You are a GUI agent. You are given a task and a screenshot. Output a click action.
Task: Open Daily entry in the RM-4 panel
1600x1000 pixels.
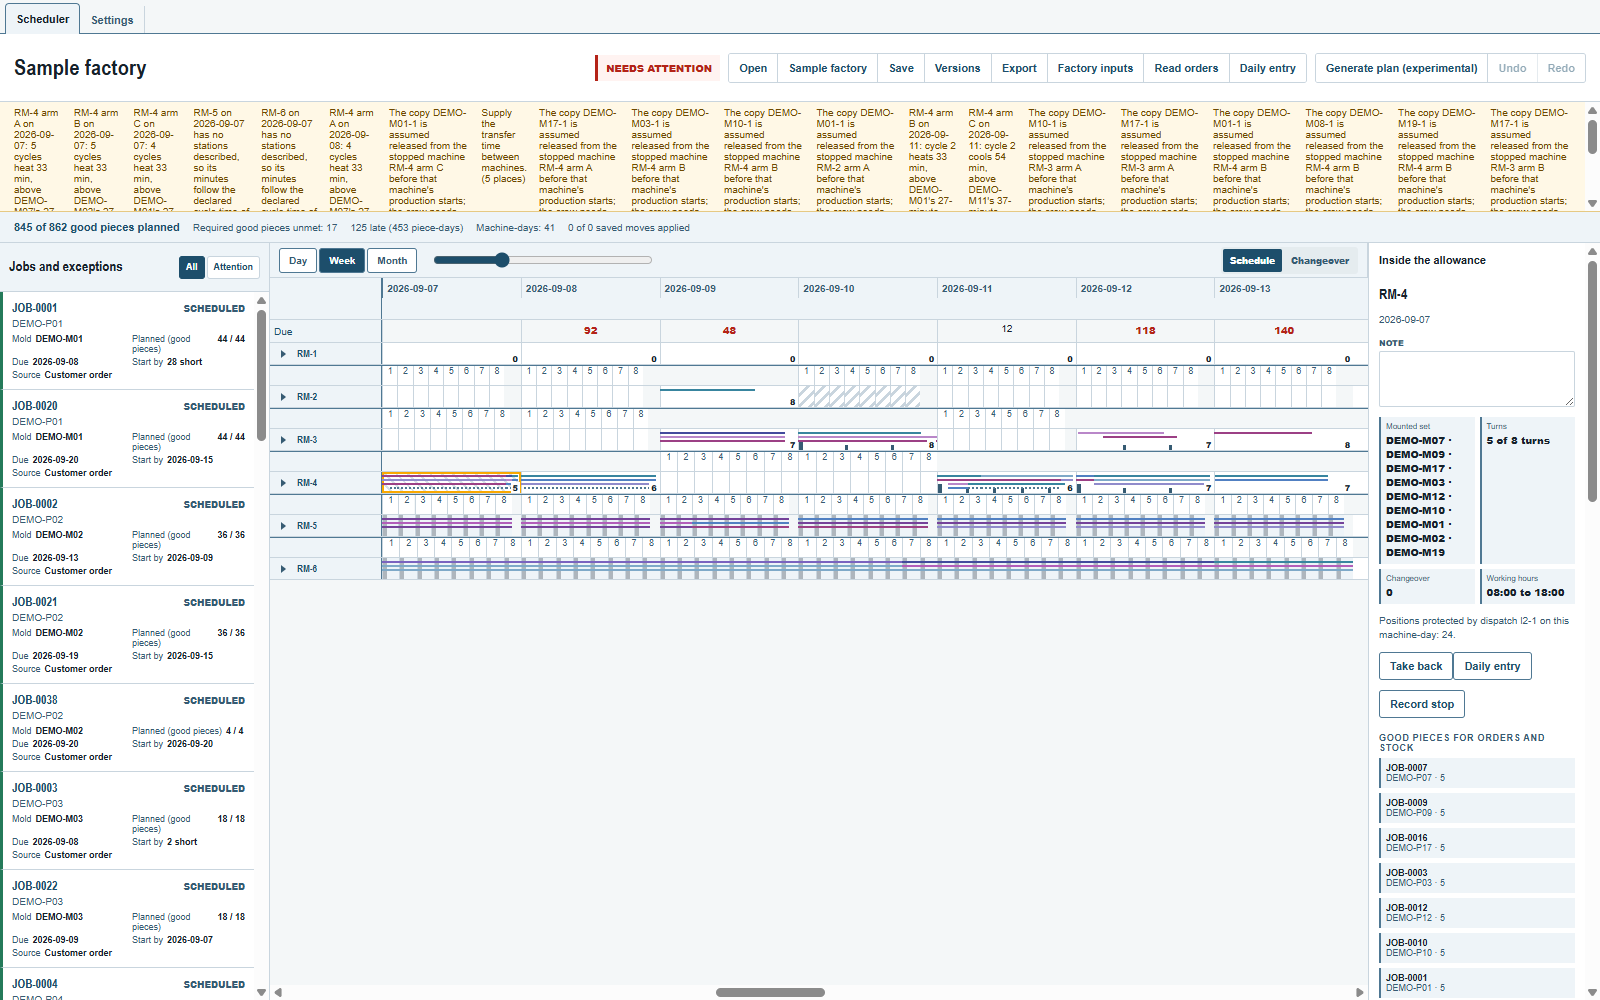click(1492, 666)
